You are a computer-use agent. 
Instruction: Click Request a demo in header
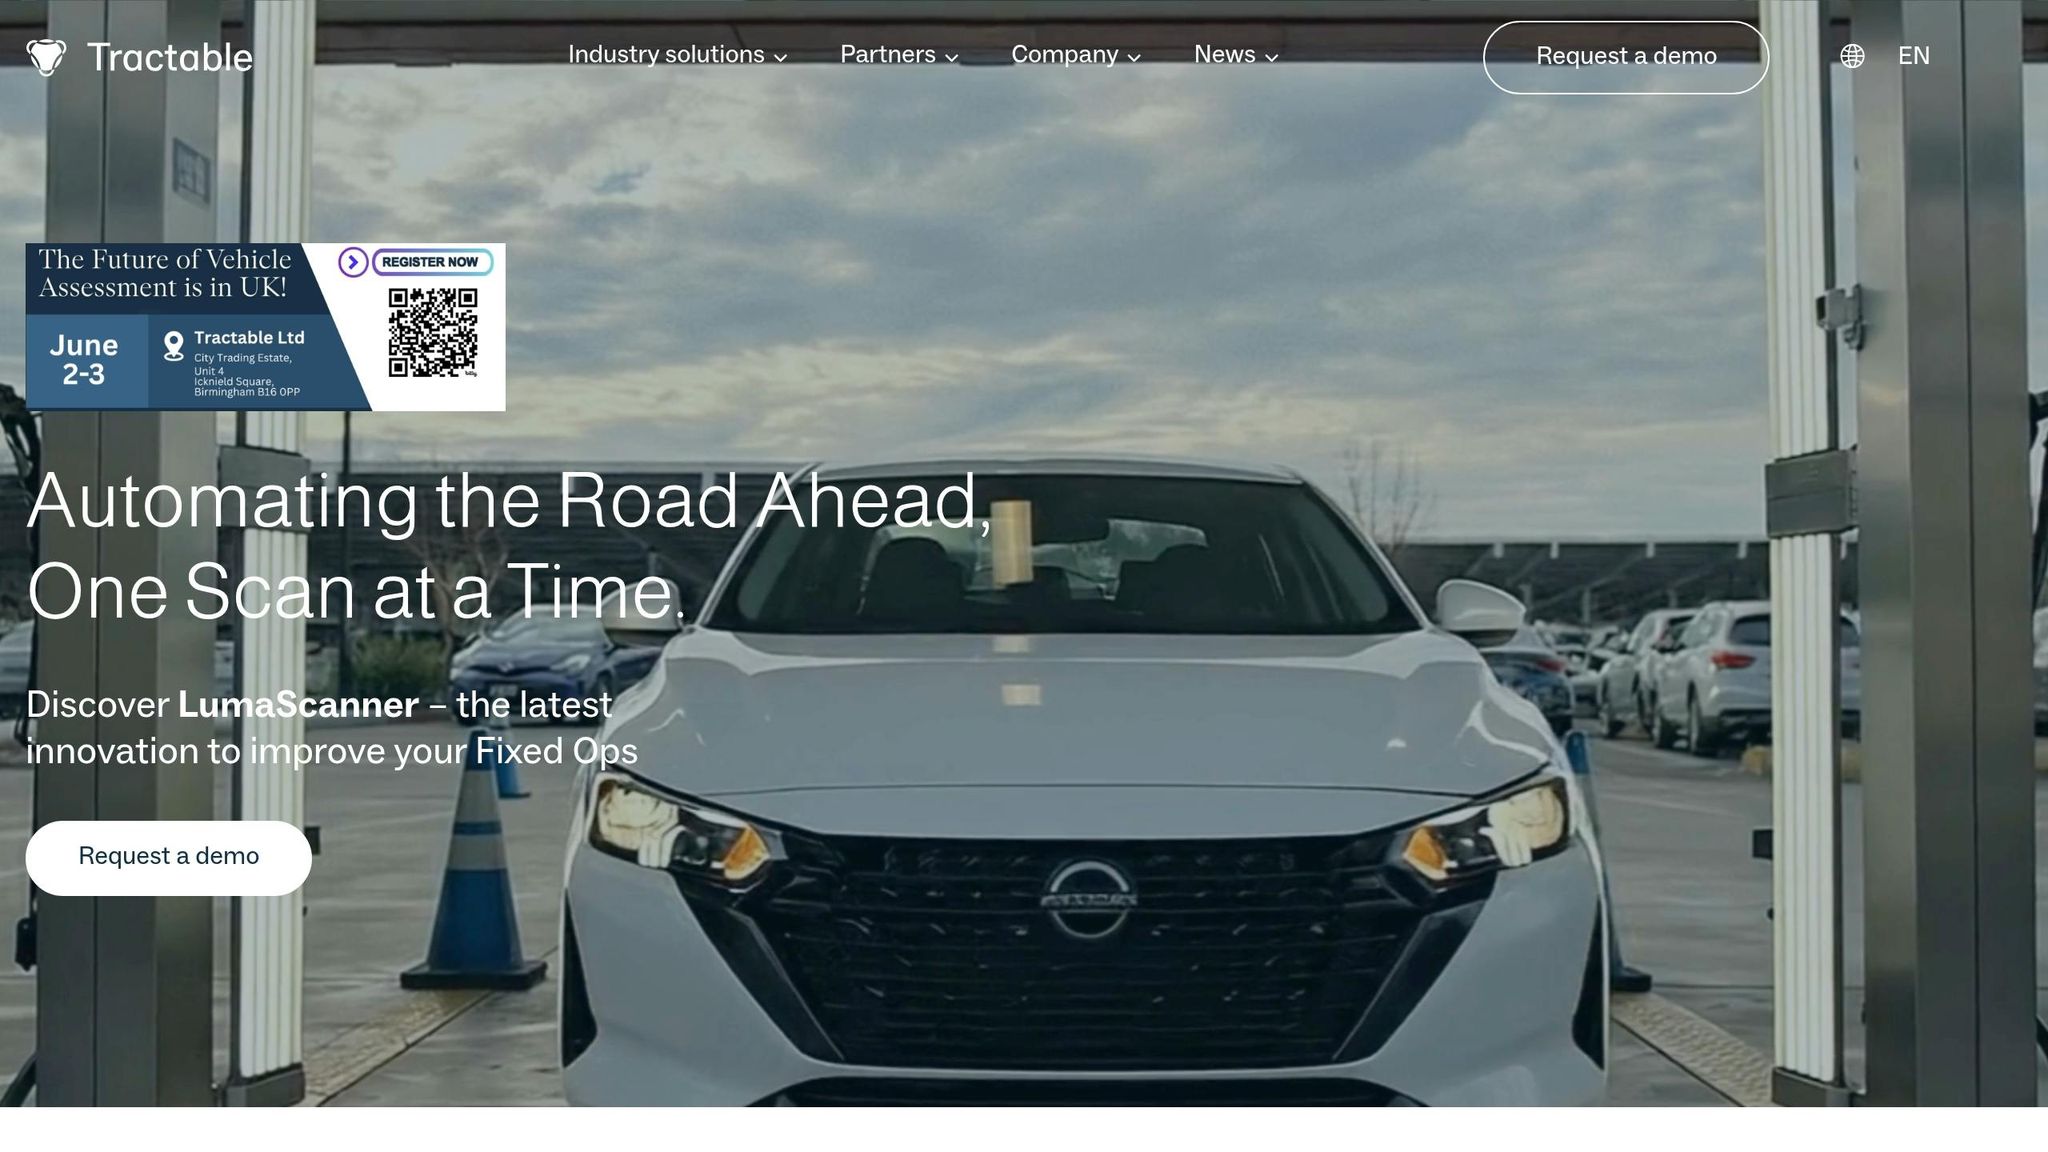tap(1626, 57)
